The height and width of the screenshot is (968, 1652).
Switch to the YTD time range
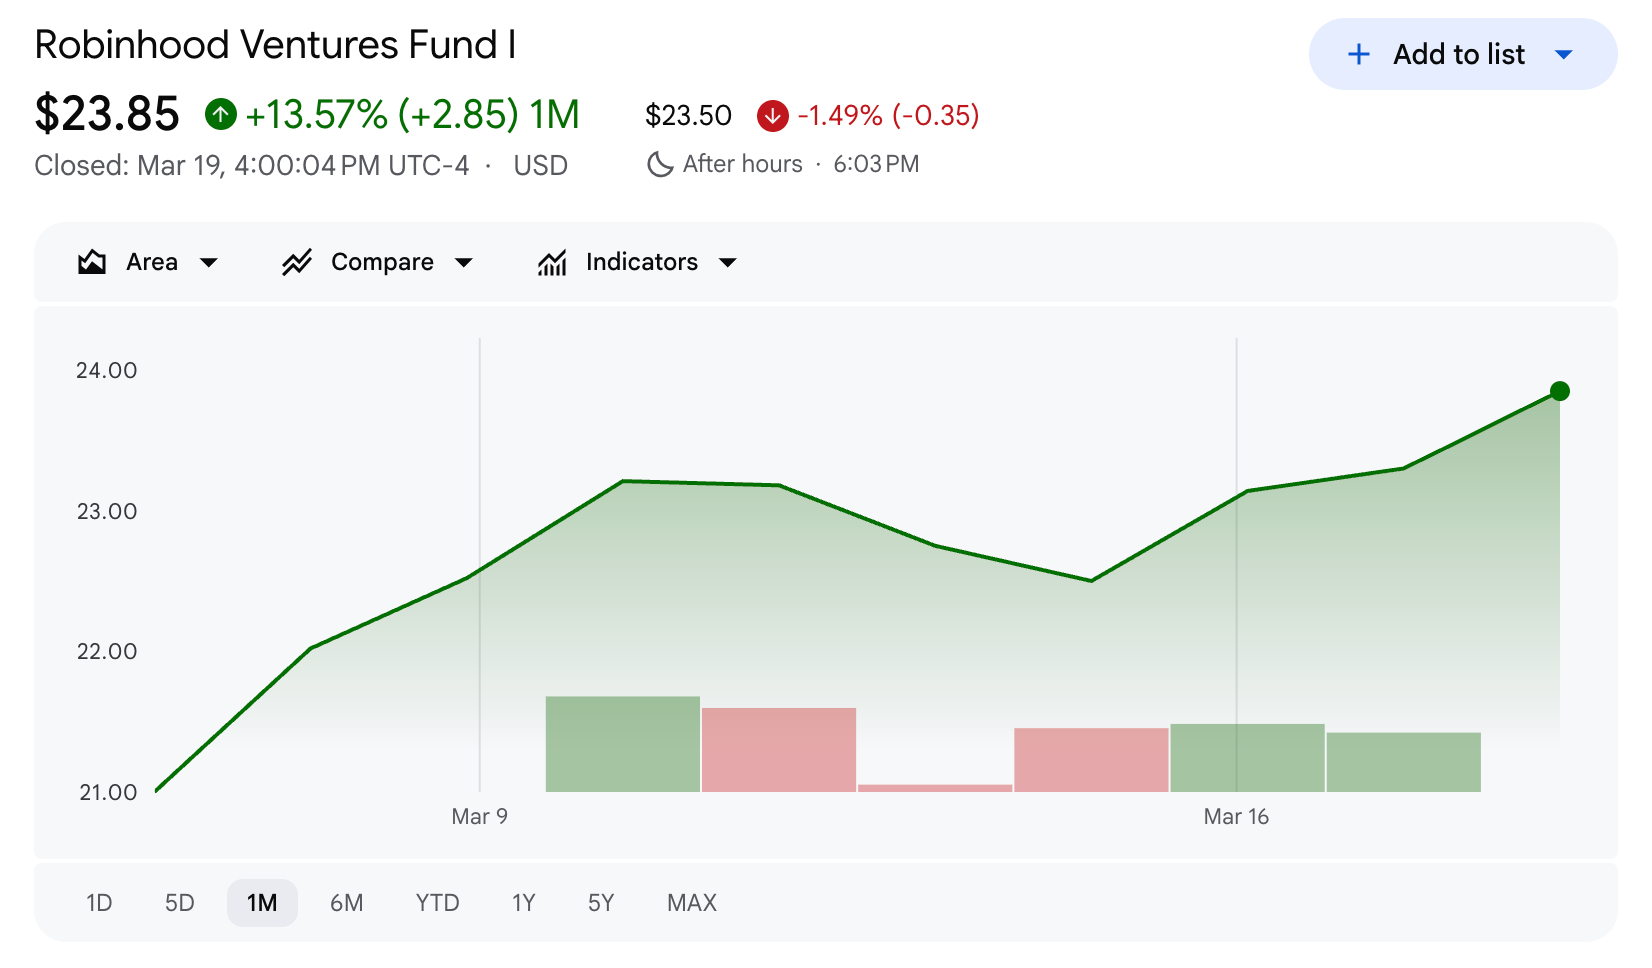pyautogui.click(x=437, y=903)
